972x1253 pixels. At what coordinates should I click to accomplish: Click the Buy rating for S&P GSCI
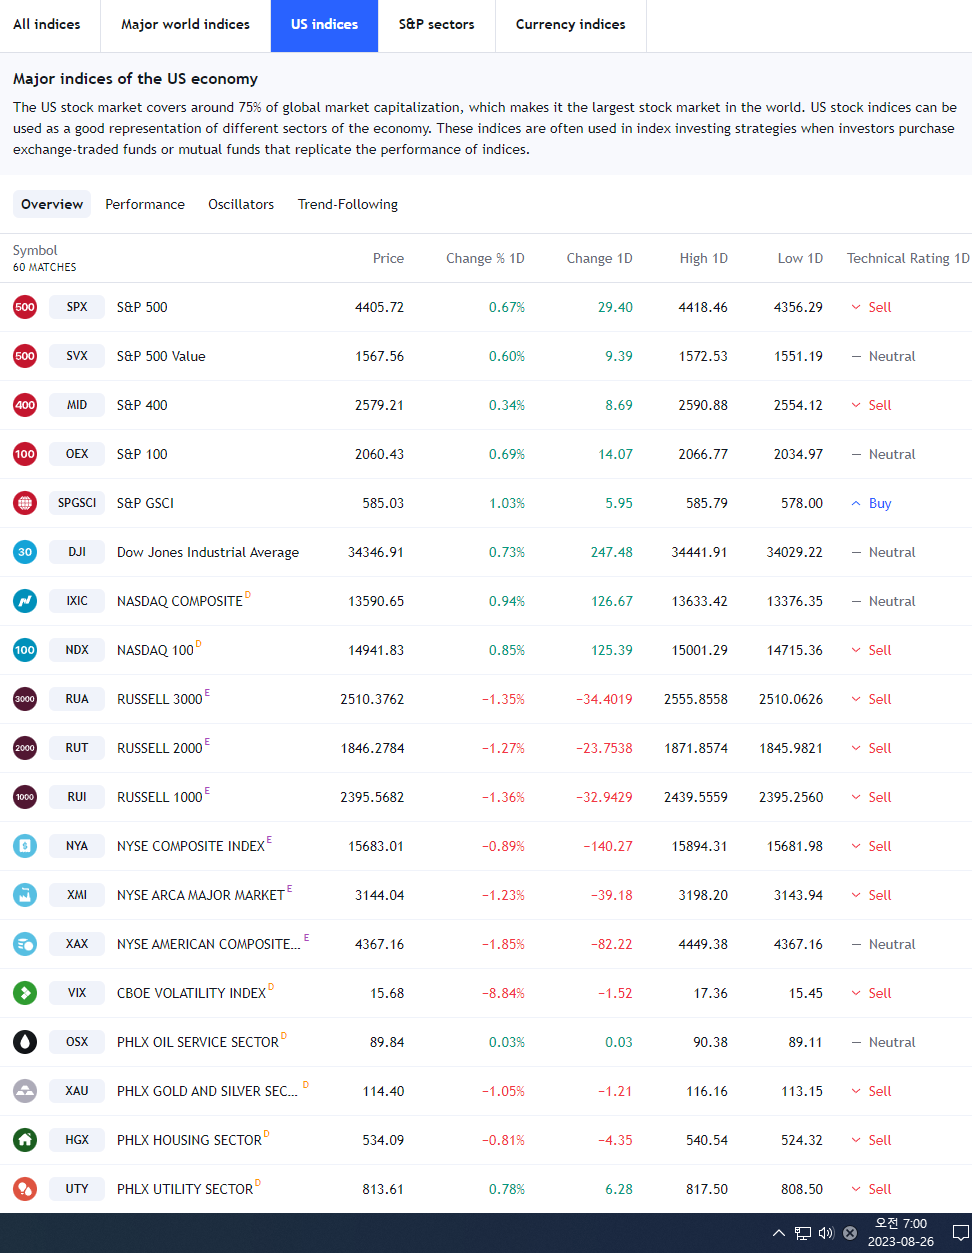click(x=871, y=503)
